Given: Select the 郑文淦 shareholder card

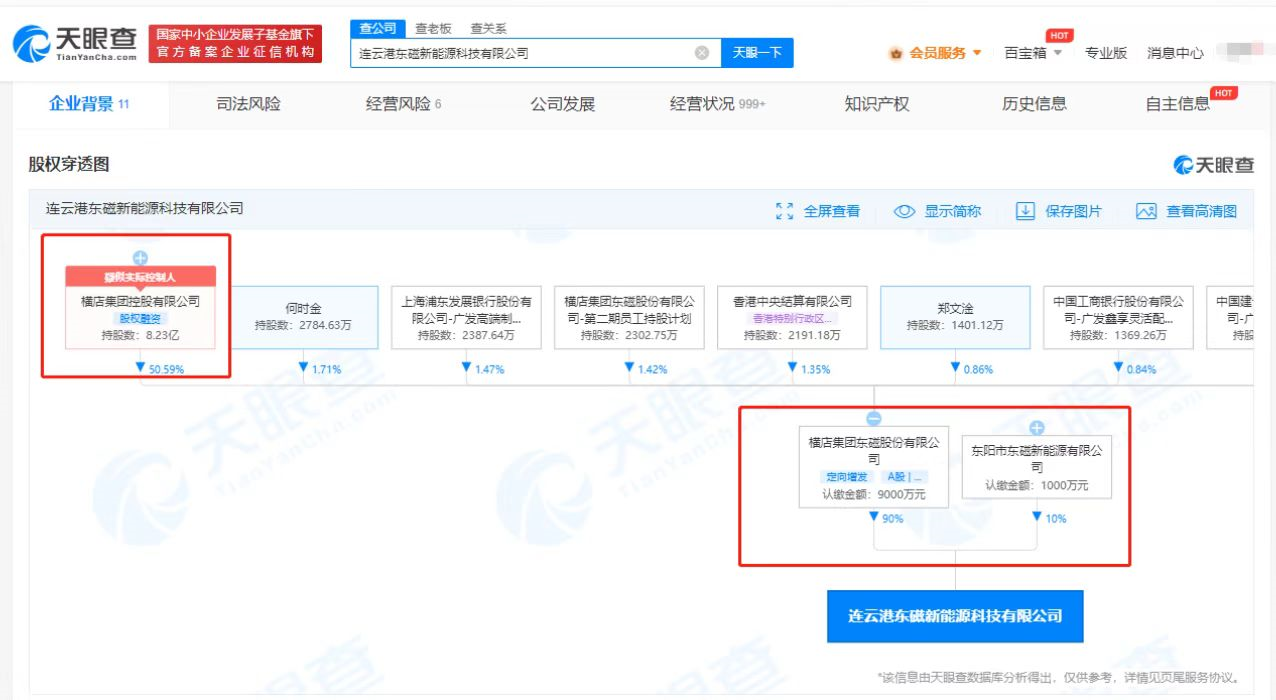Looking at the screenshot, I should (955, 317).
